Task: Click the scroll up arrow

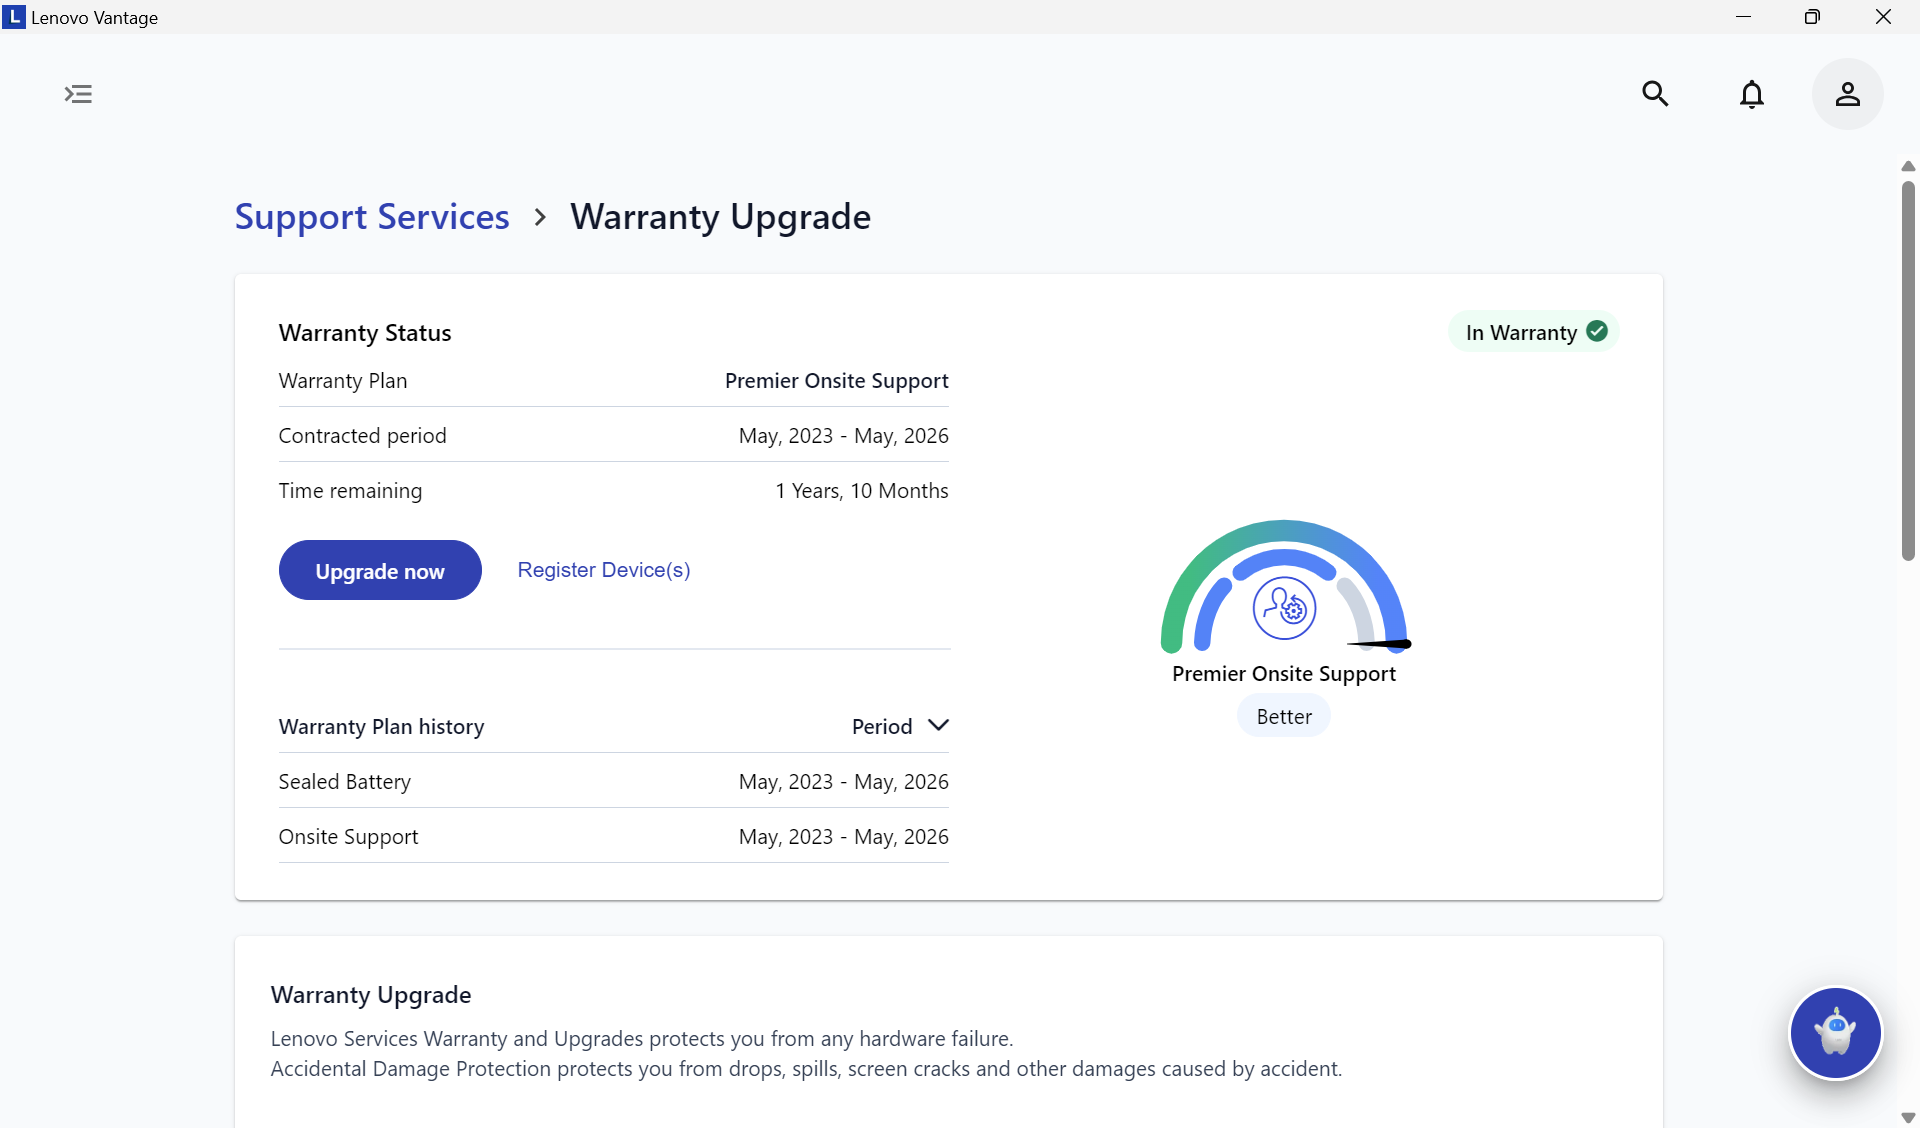Action: 1908,166
